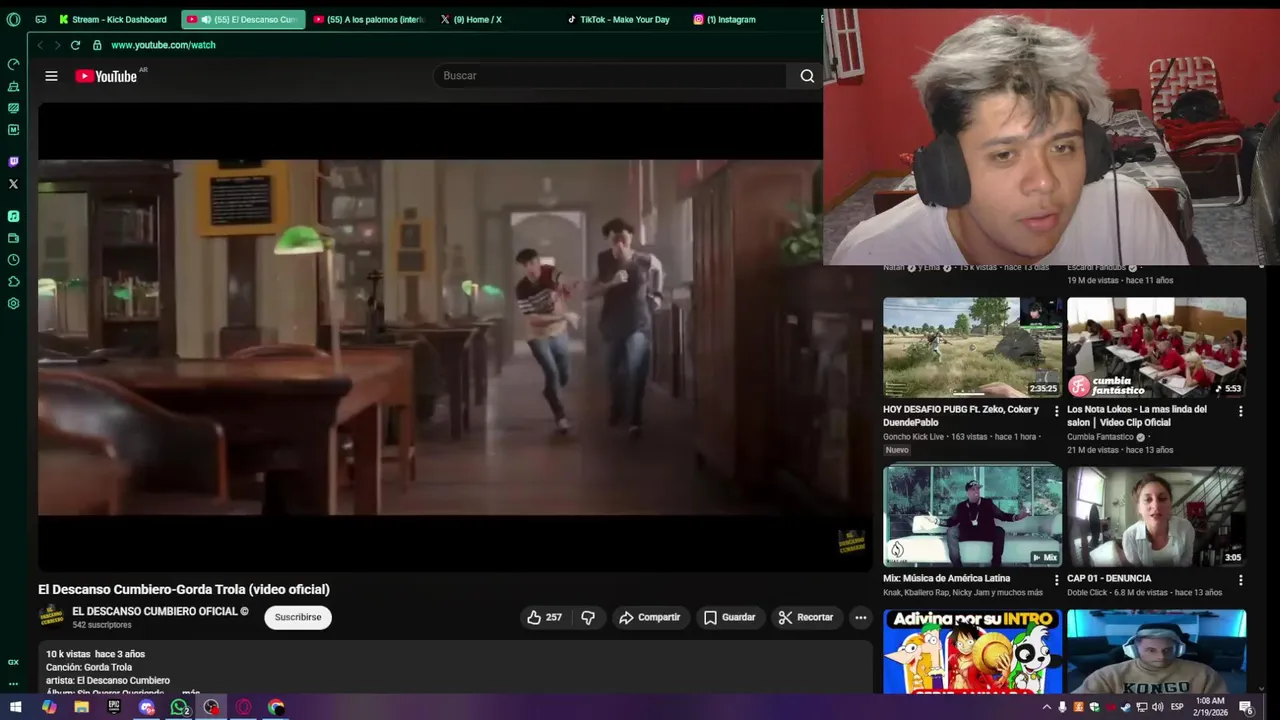Open GX Corner gamepad icon in tab bar

[41, 19]
